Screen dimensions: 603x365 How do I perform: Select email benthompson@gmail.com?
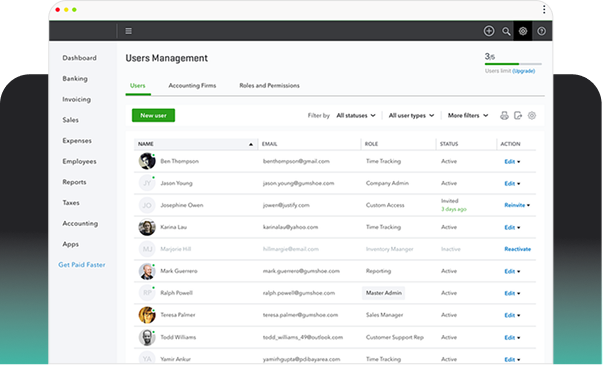coord(296,161)
